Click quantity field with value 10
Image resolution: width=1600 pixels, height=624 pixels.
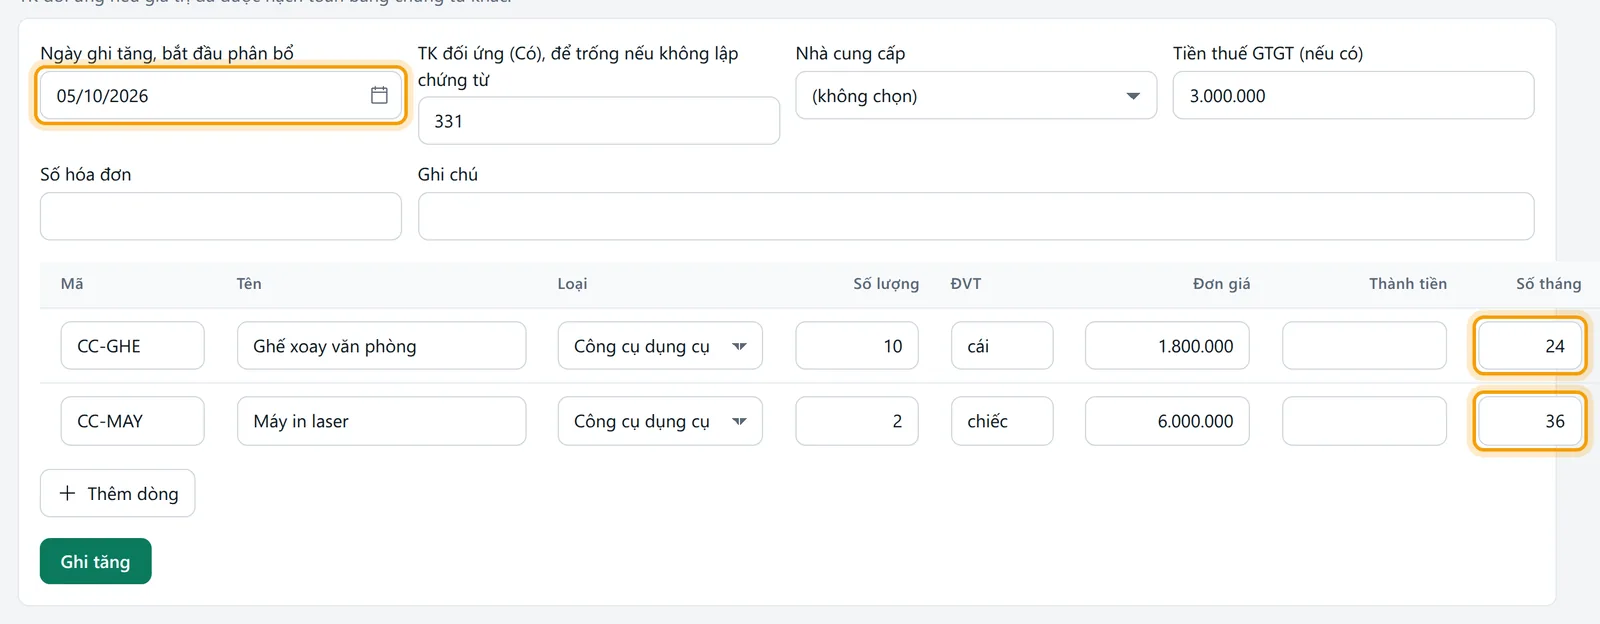coord(857,345)
